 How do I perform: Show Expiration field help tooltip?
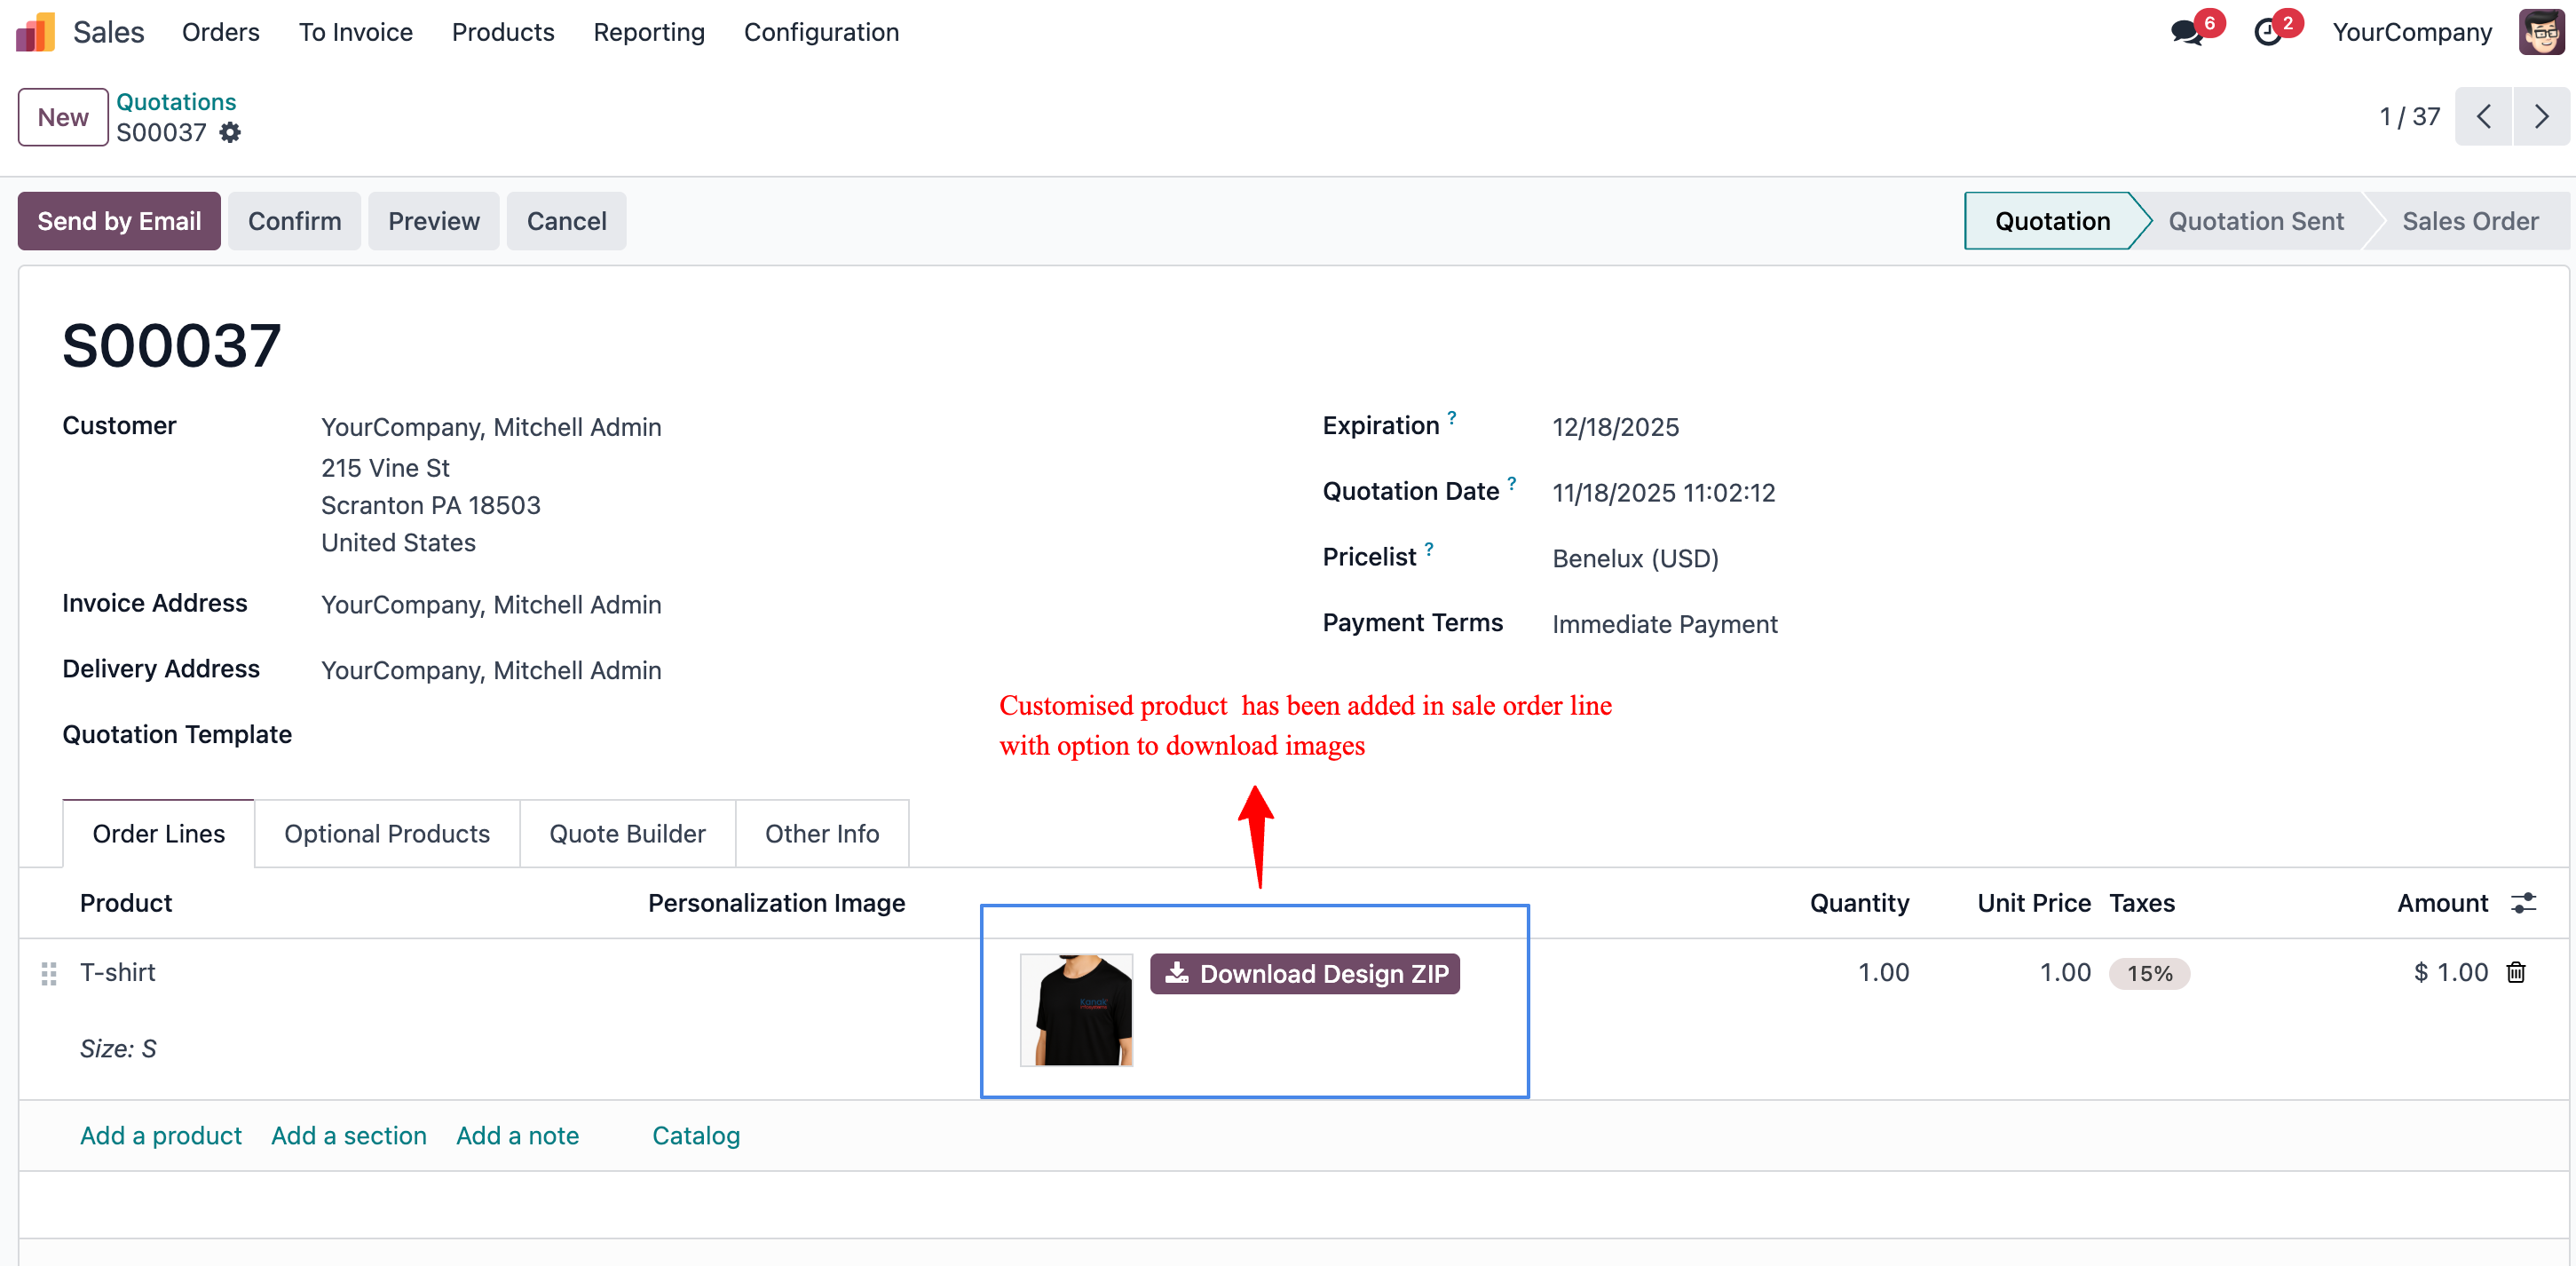1452,418
